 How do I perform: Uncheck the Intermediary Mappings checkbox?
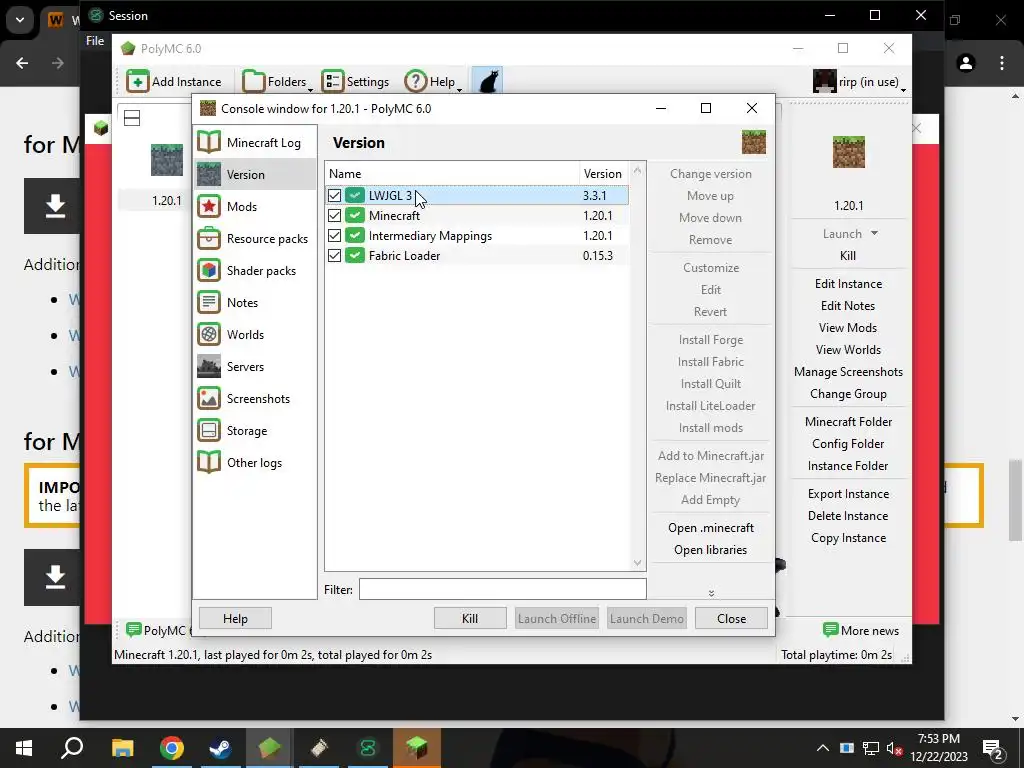(x=334, y=236)
